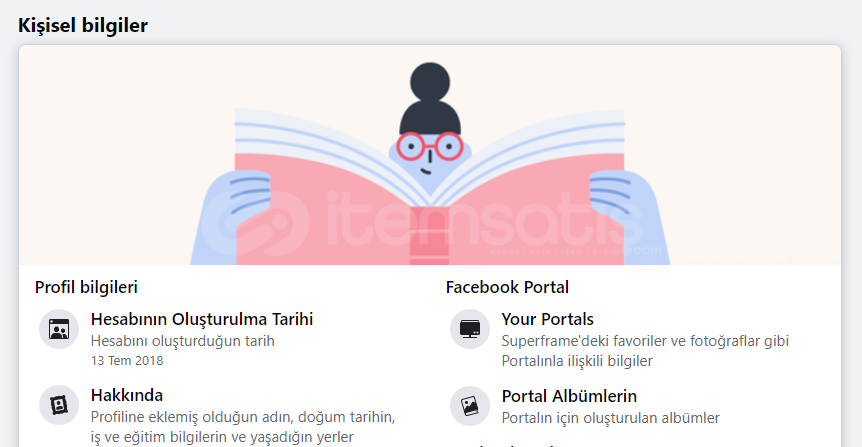Click the Your Portals monitor icon
The width and height of the screenshot is (862, 447).
[x=469, y=329]
